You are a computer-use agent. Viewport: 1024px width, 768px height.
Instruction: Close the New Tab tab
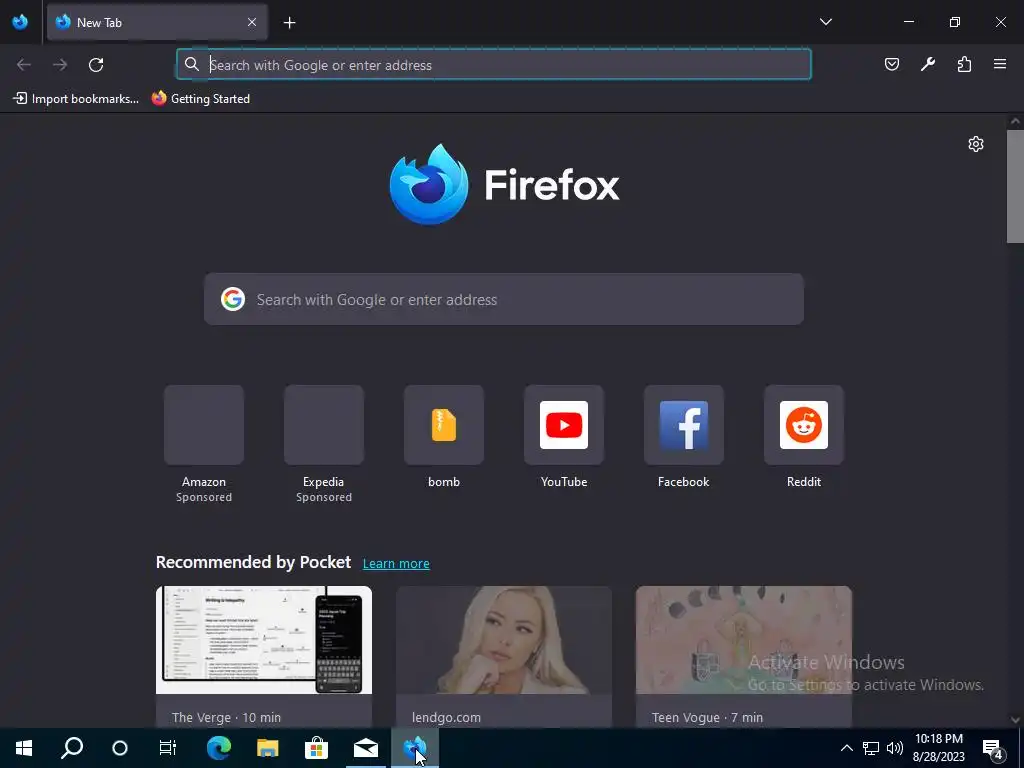pos(252,22)
